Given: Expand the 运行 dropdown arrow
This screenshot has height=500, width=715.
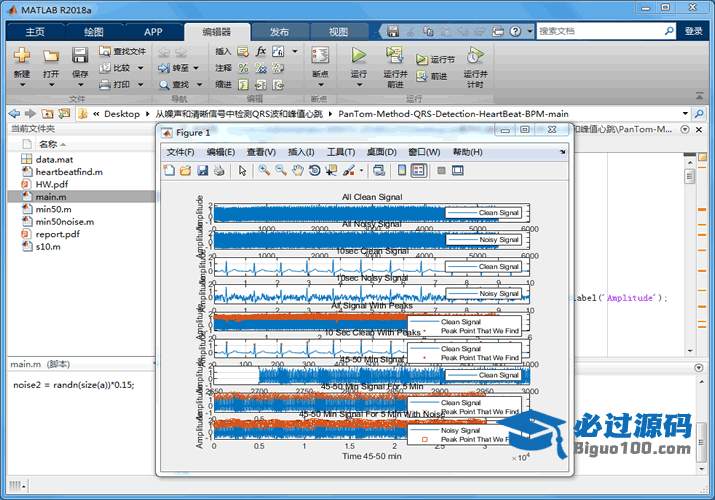Looking at the screenshot, I should tap(359, 85).
